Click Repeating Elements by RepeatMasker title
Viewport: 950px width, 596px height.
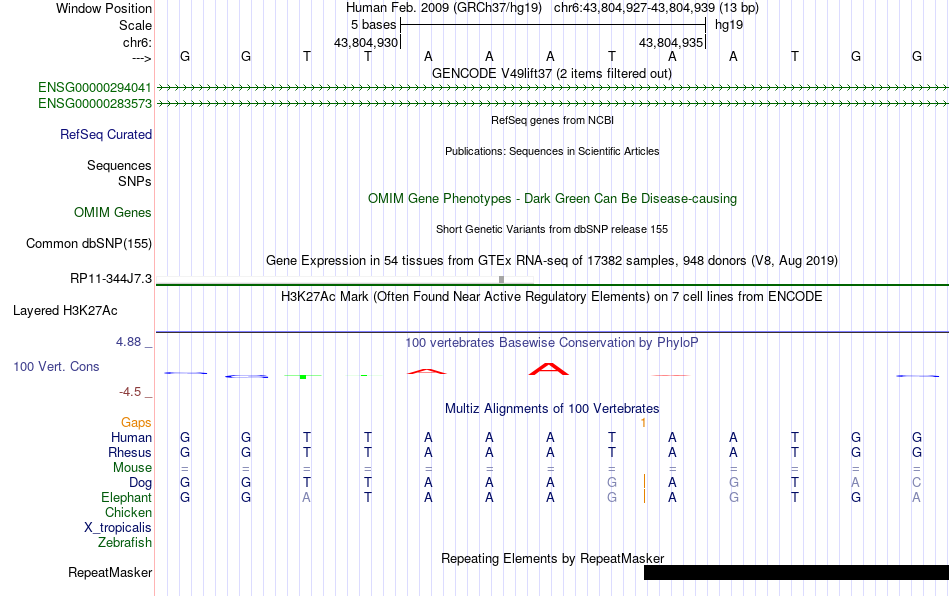[553, 558]
